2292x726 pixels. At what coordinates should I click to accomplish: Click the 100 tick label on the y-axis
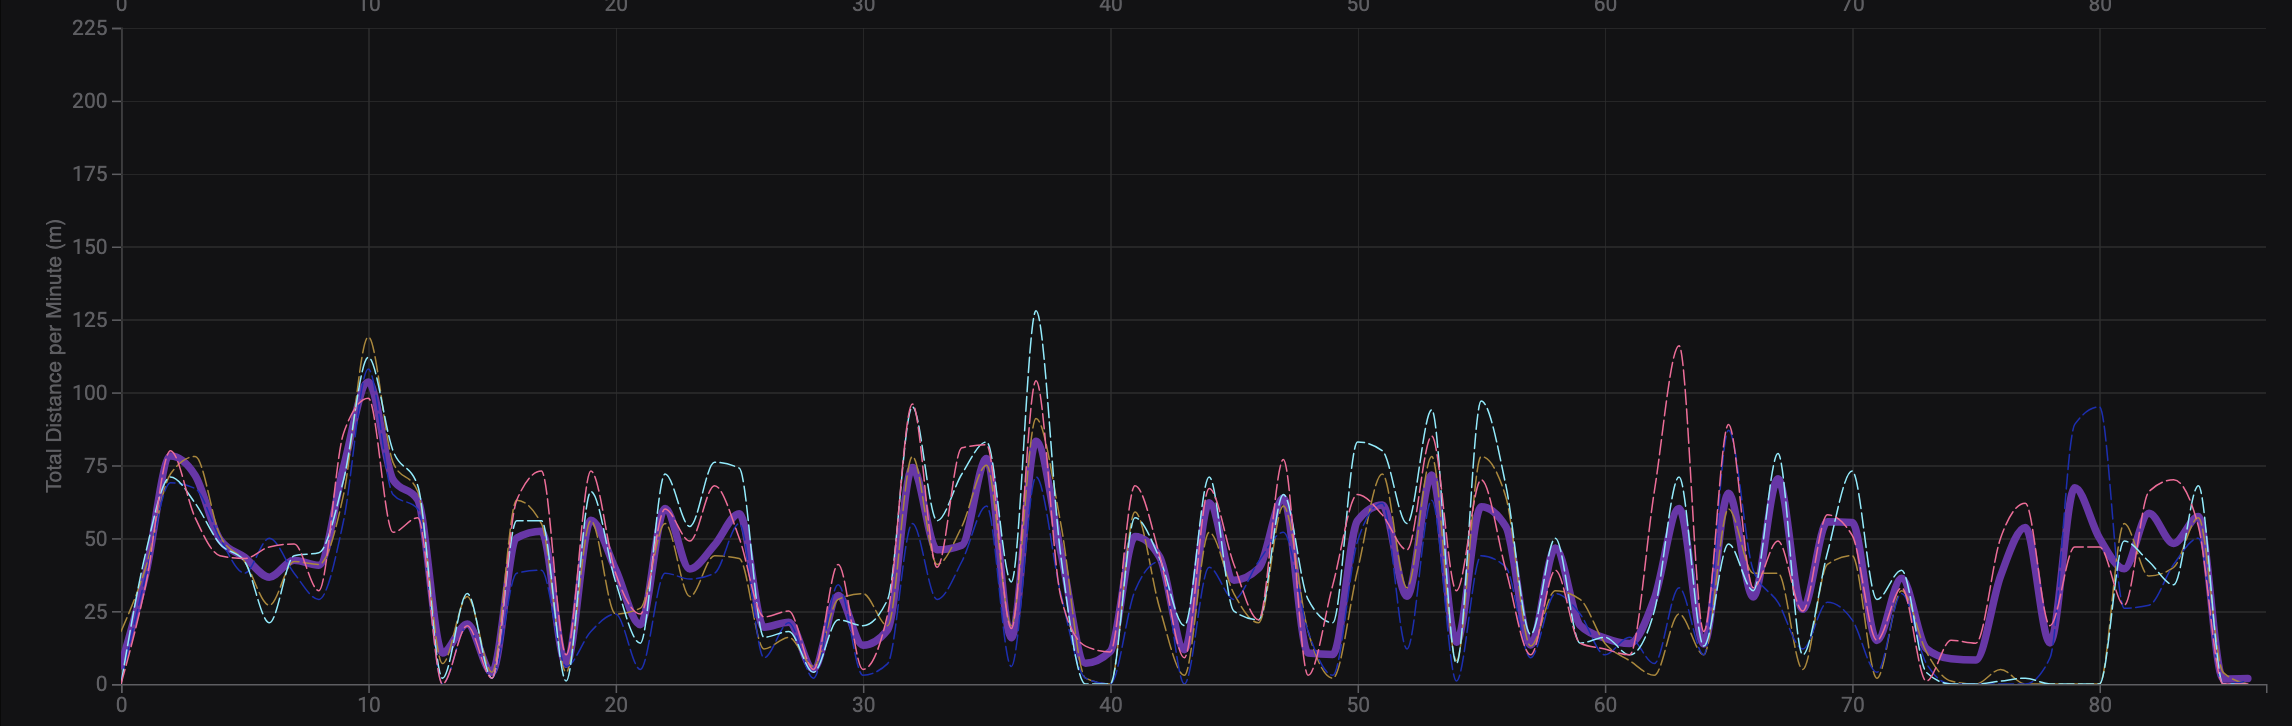[x=89, y=393]
